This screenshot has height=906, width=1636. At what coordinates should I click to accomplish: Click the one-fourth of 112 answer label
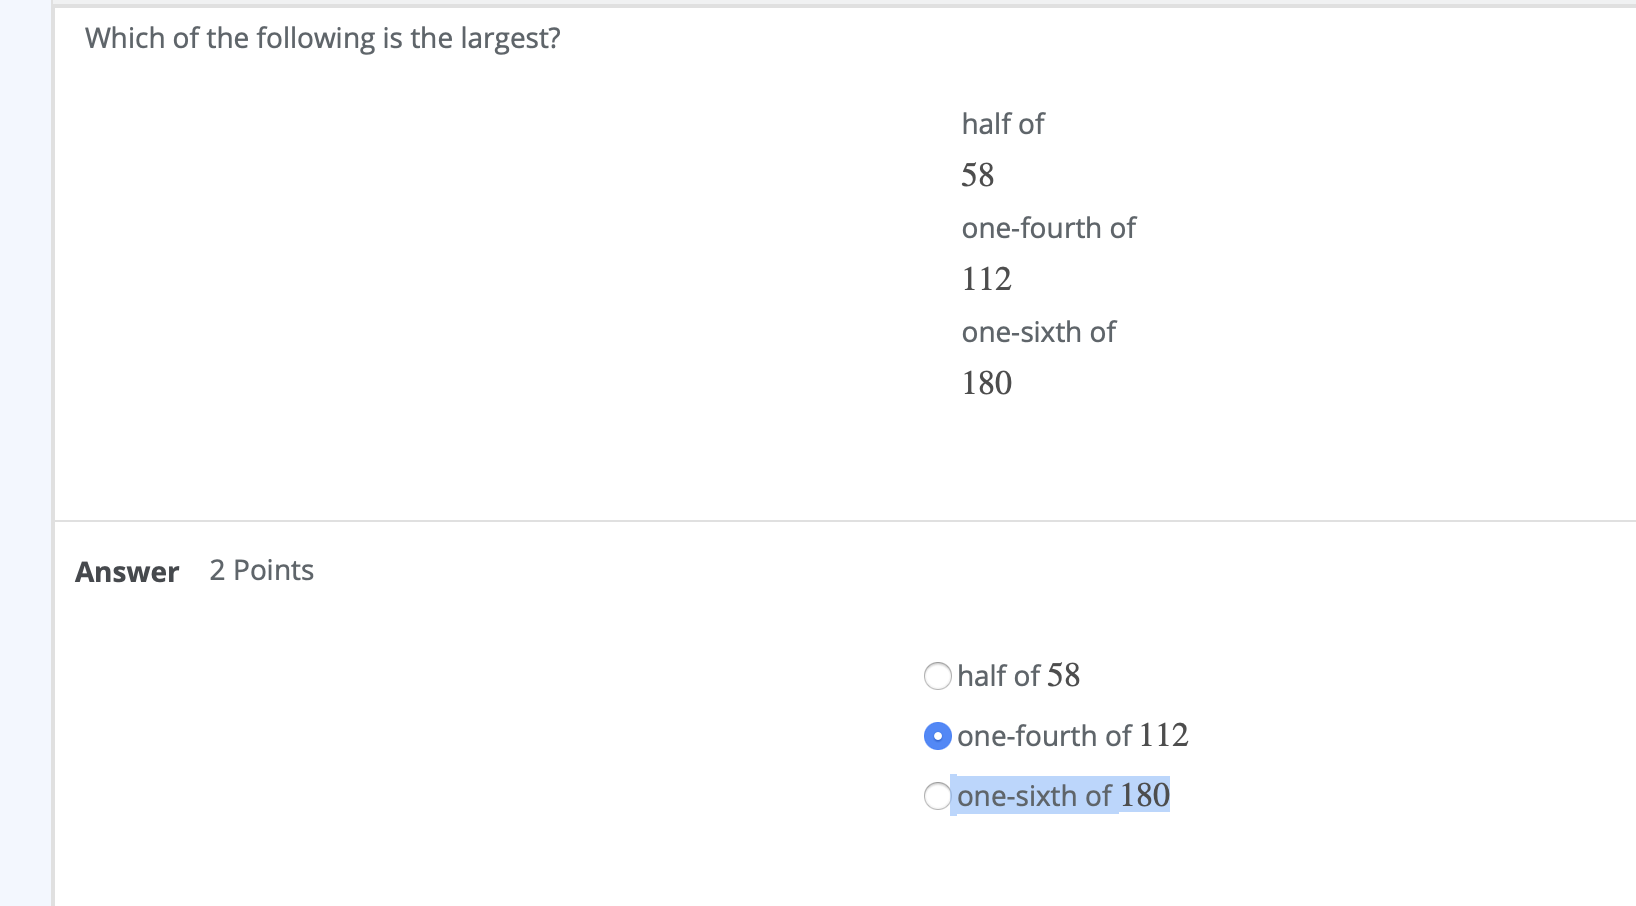tap(1072, 736)
